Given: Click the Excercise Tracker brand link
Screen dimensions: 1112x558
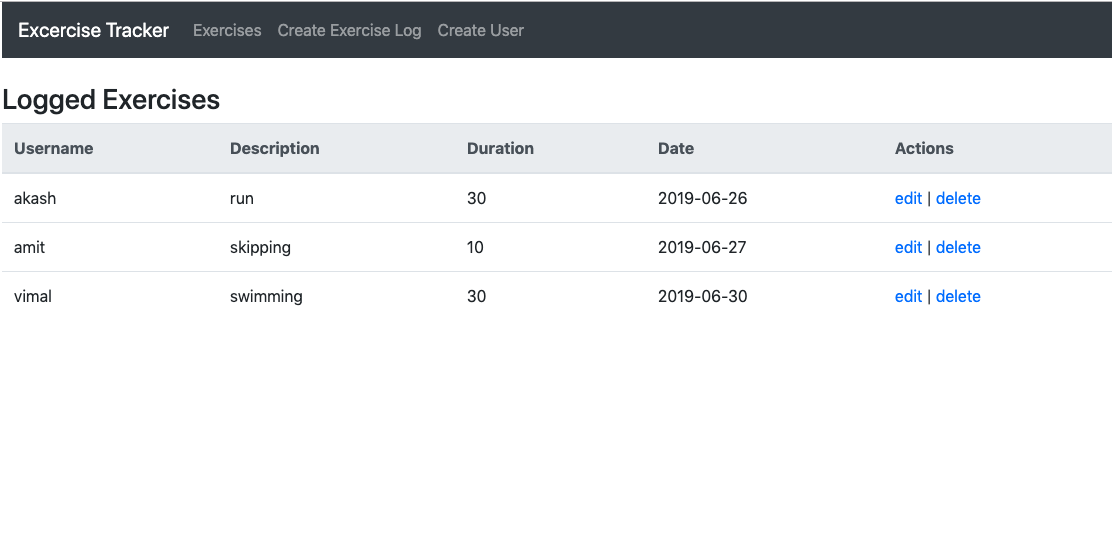Looking at the screenshot, I should pos(94,30).
